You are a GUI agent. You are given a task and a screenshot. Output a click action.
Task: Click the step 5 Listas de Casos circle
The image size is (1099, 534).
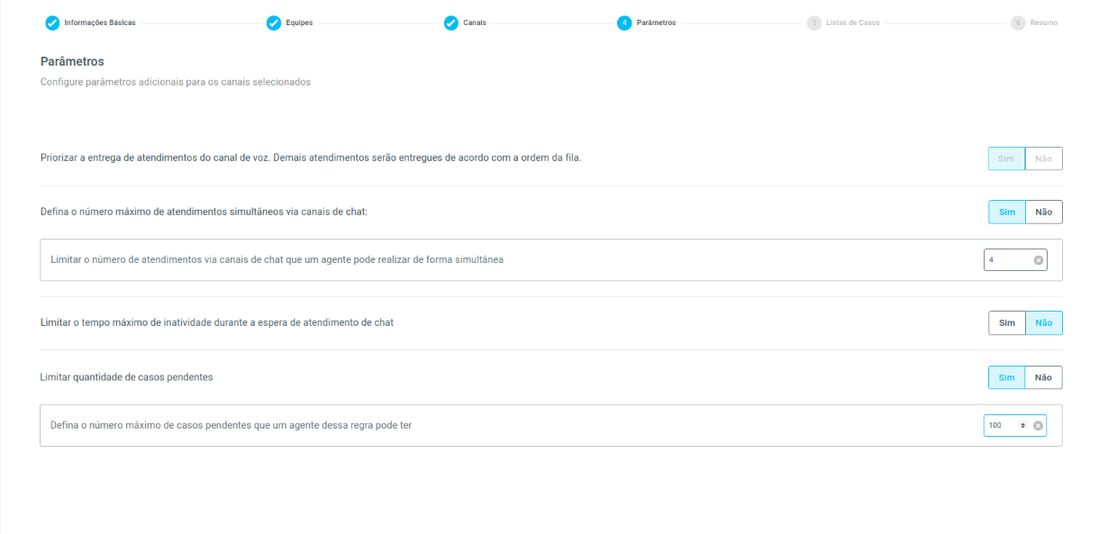pos(814,23)
